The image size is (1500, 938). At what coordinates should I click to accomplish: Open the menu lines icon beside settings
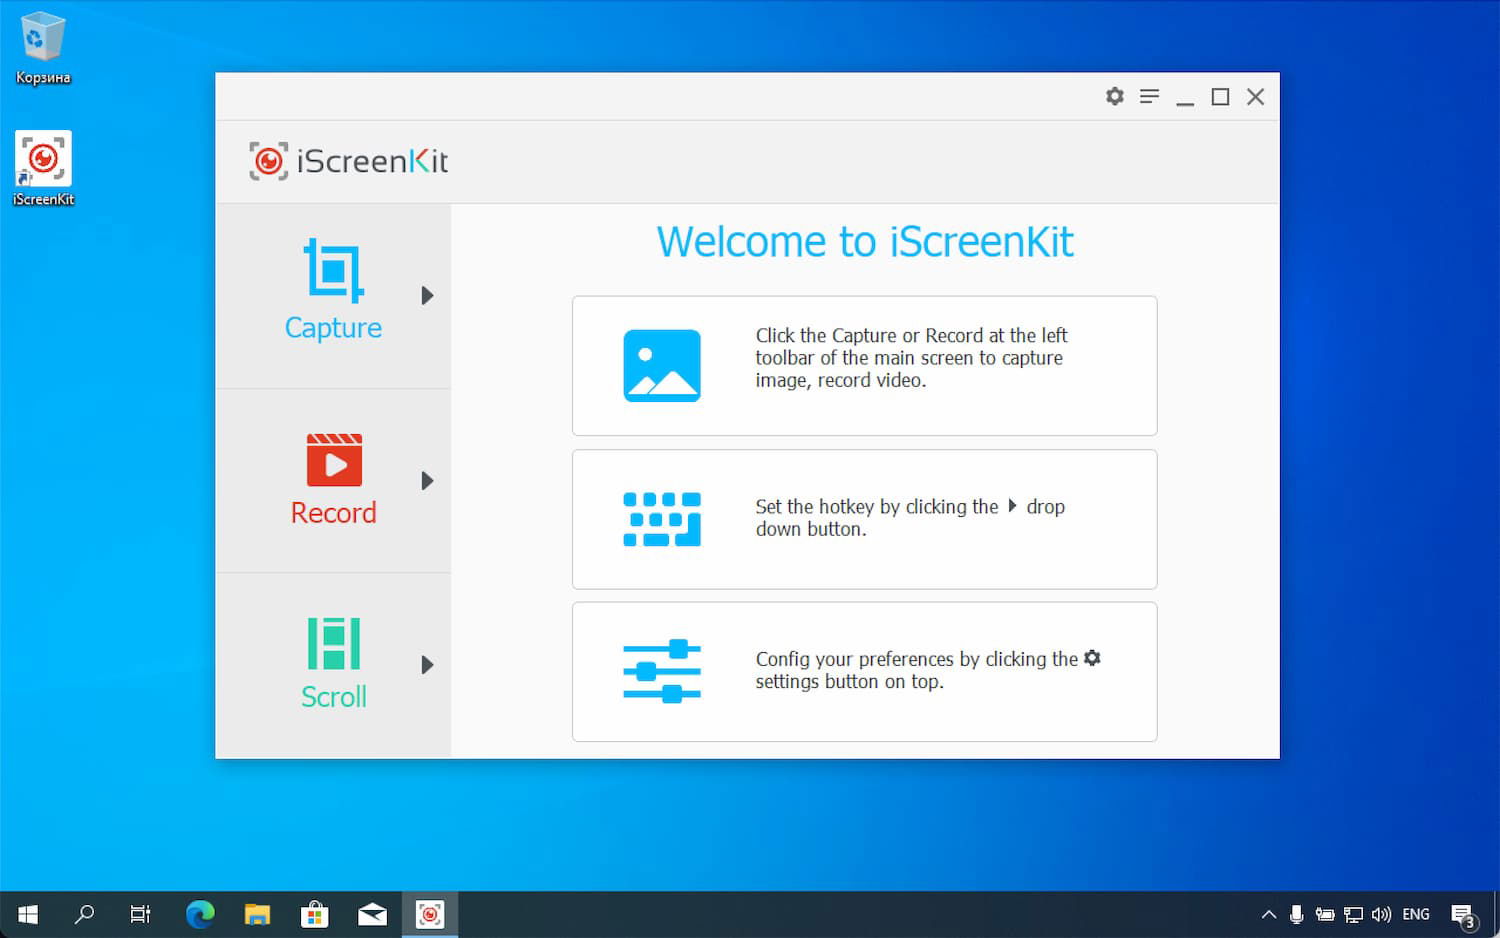coord(1149,96)
